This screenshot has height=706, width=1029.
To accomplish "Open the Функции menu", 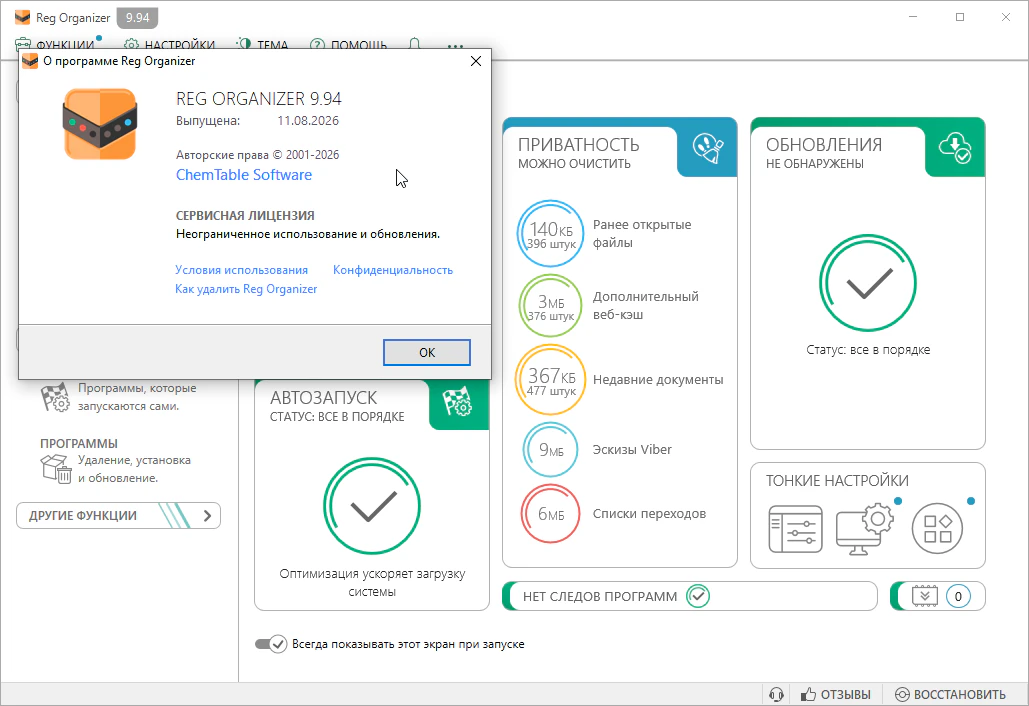I will [55, 45].
